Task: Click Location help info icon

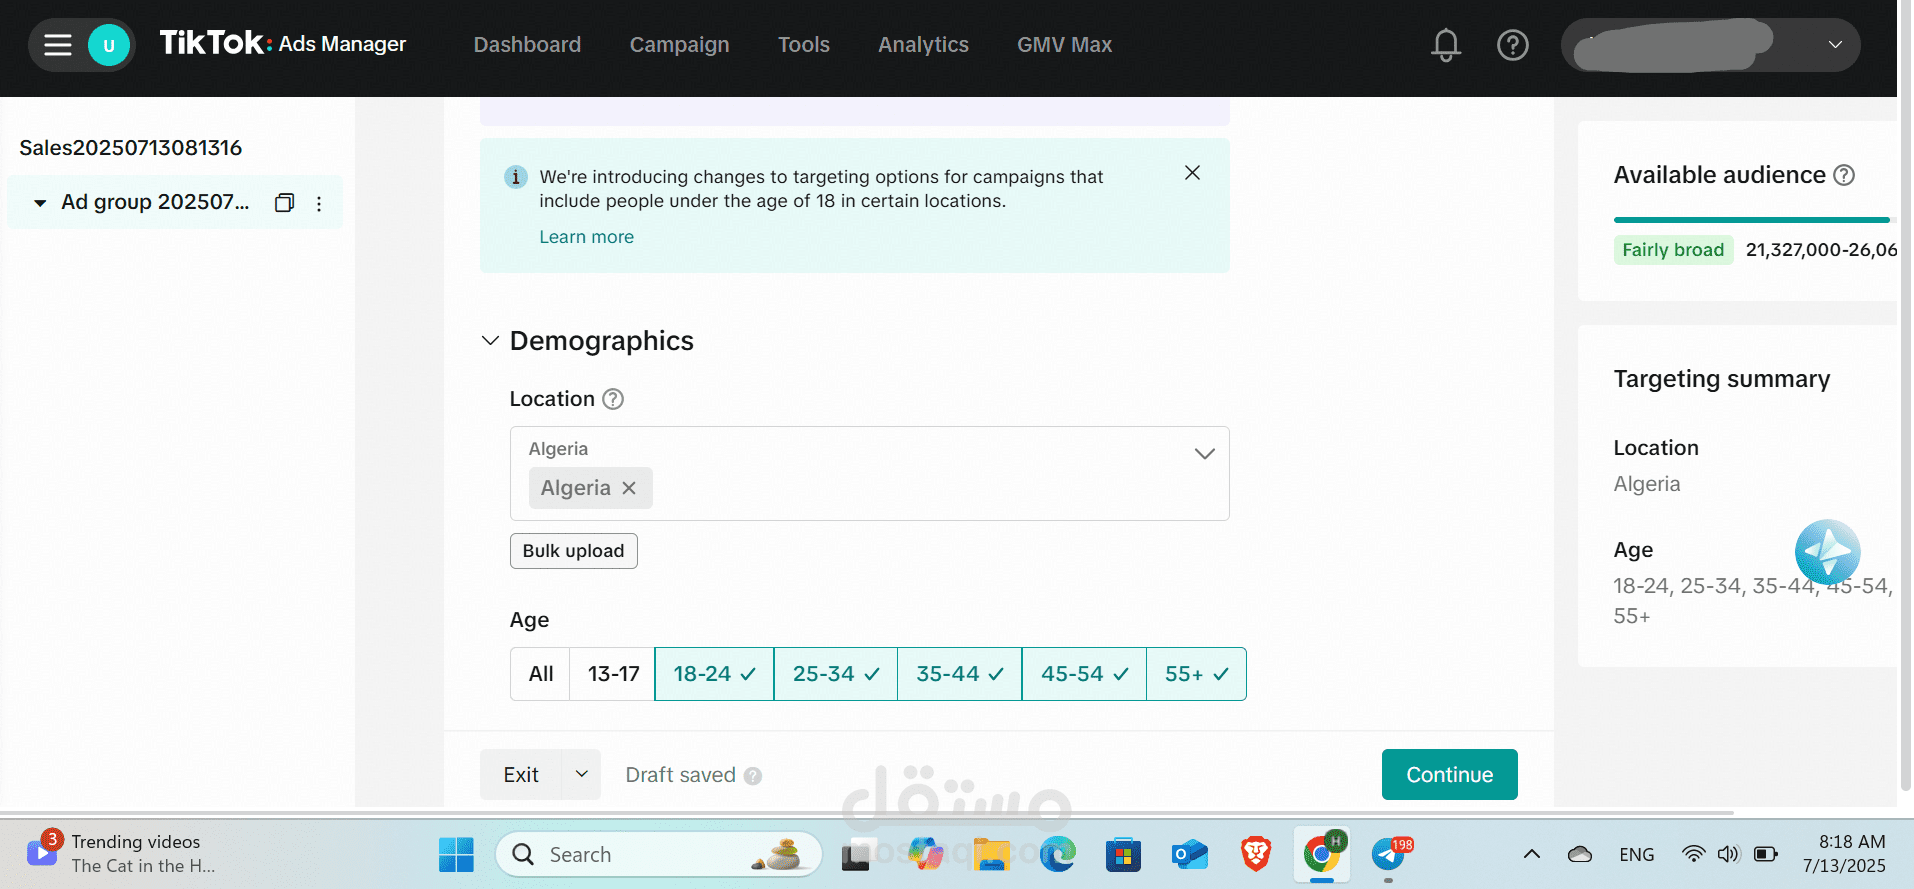Action: pos(613,399)
